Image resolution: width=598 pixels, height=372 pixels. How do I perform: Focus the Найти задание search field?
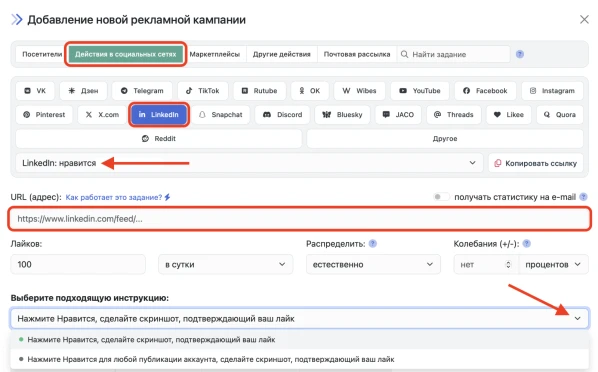click(453, 54)
